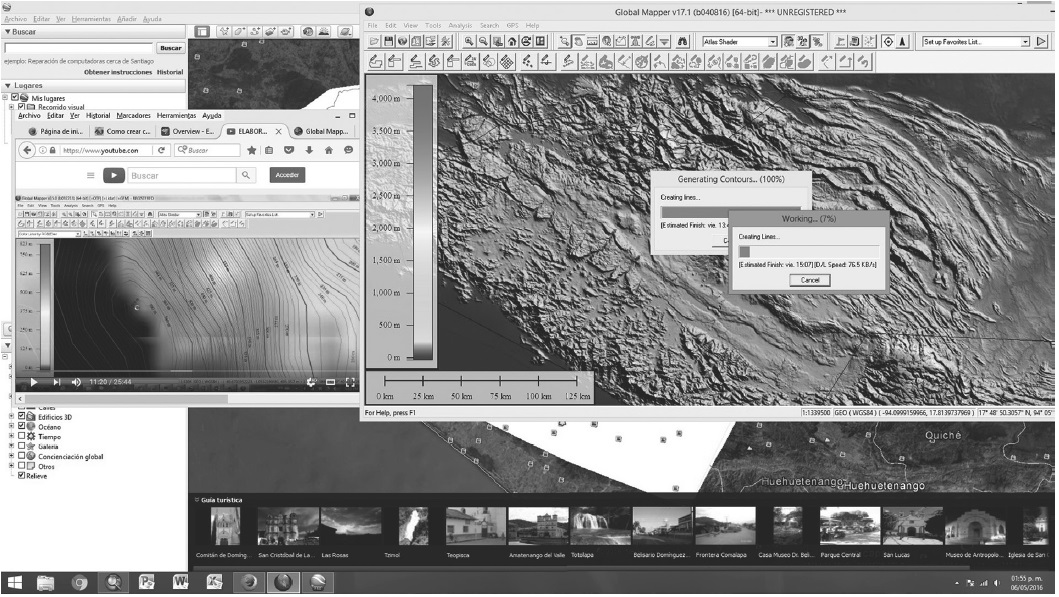The image size is (1059, 597).
Task: Switch to the Overview tab in Firefox
Action: pos(189,131)
